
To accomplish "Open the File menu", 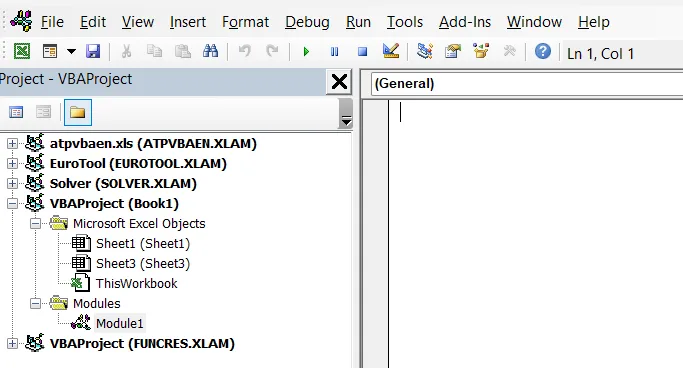I will point(52,22).
